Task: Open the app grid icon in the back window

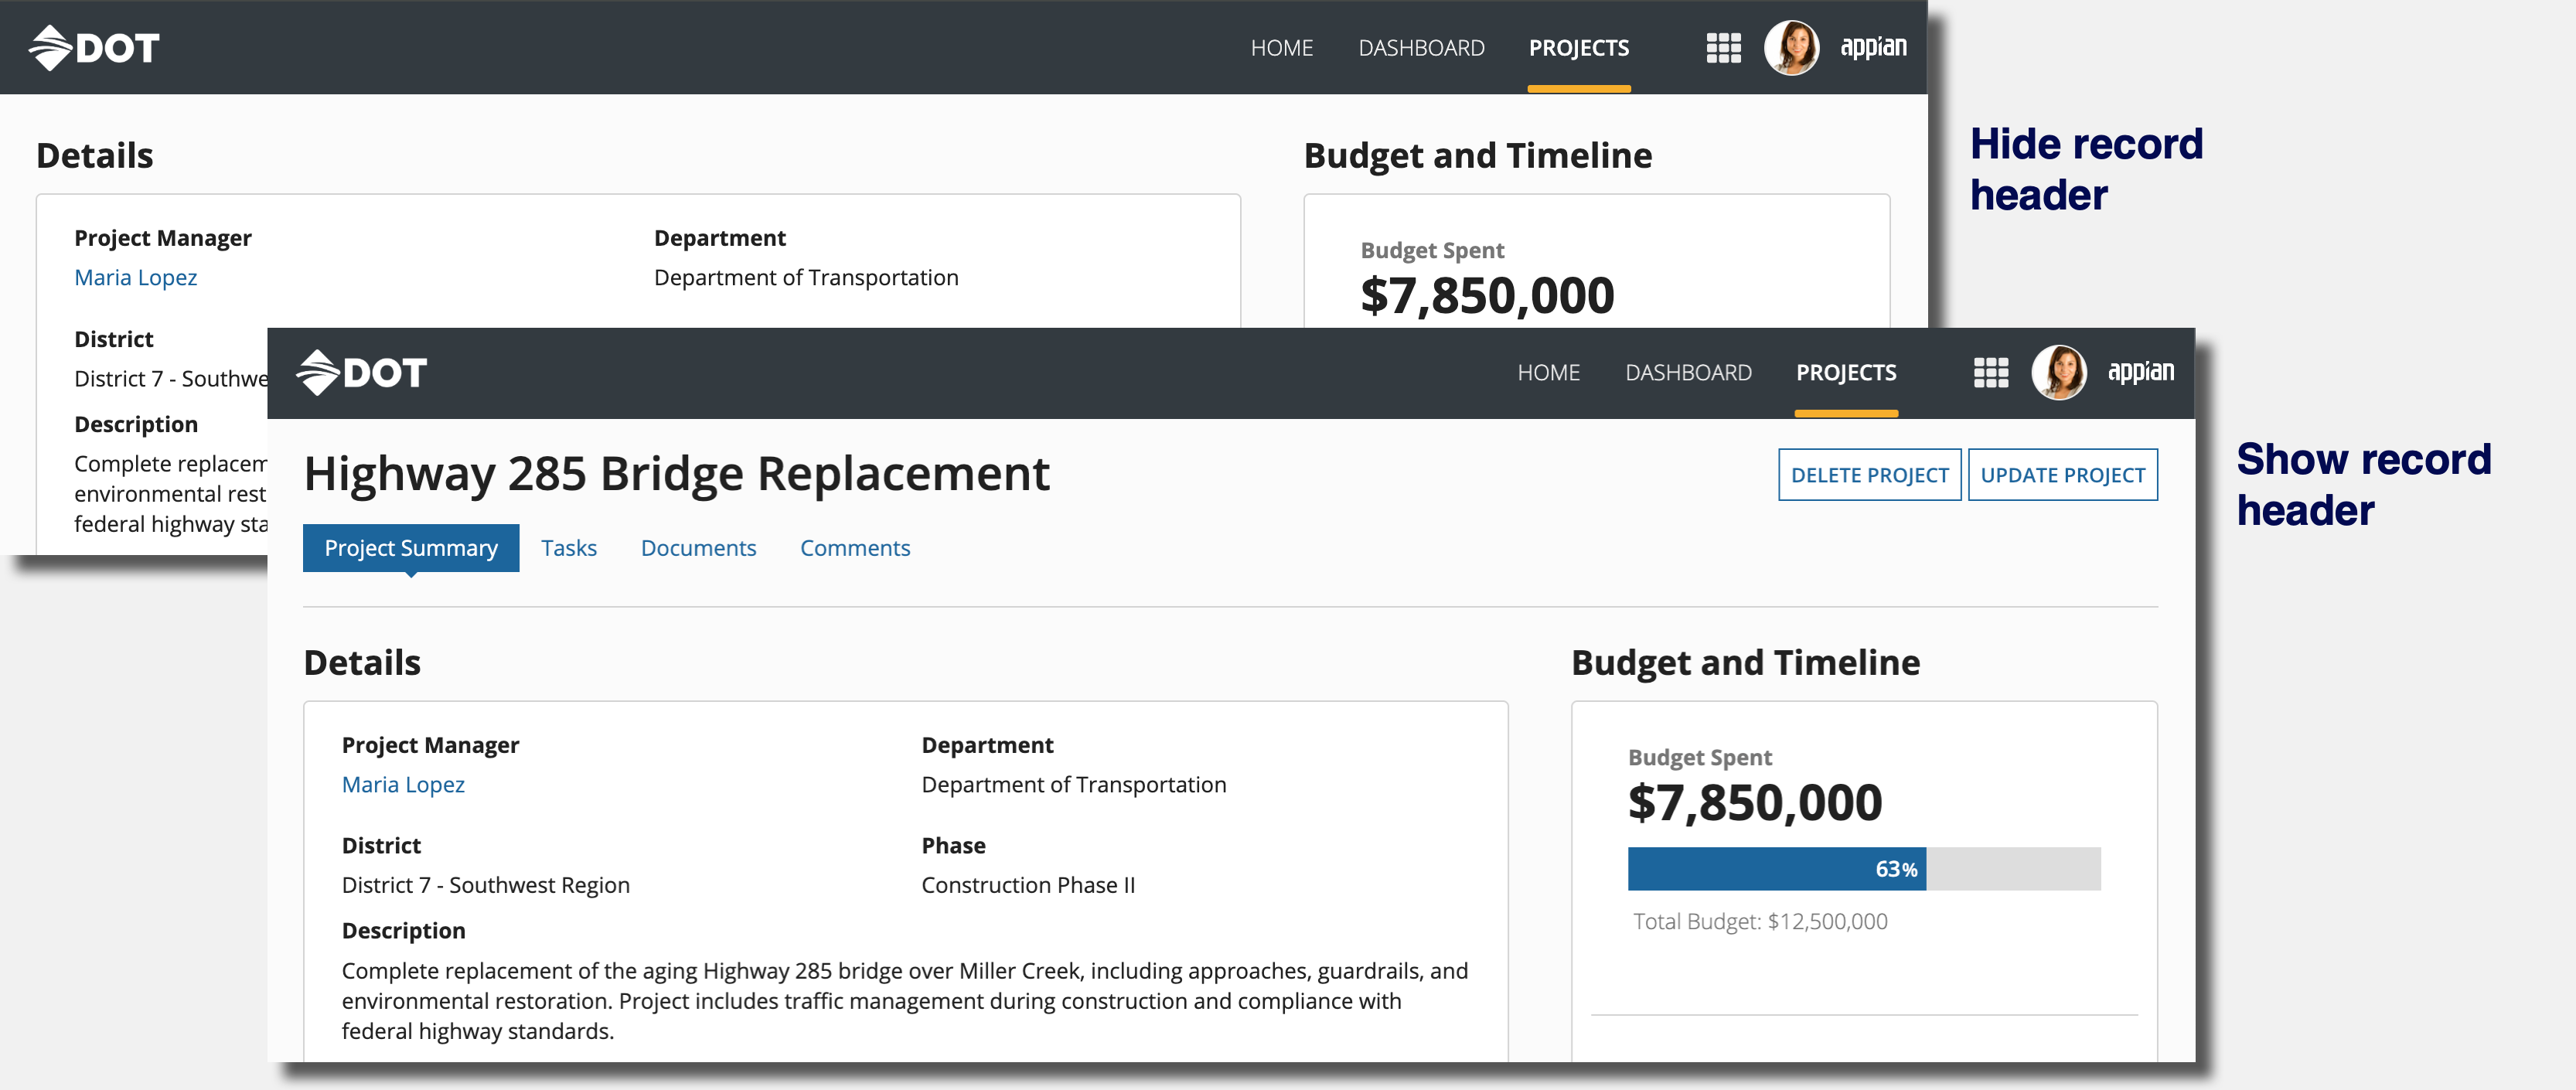Action: [x=1723, y=48]
